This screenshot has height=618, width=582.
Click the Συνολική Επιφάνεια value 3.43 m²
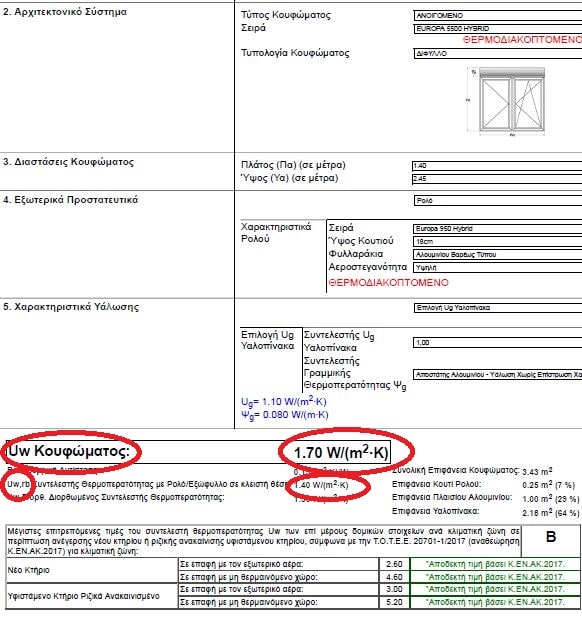point(537,471)
